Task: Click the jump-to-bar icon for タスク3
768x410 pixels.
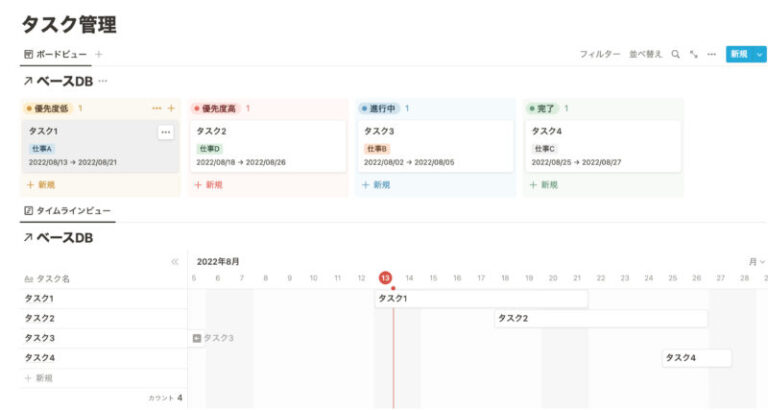Action: click(197, 338)
